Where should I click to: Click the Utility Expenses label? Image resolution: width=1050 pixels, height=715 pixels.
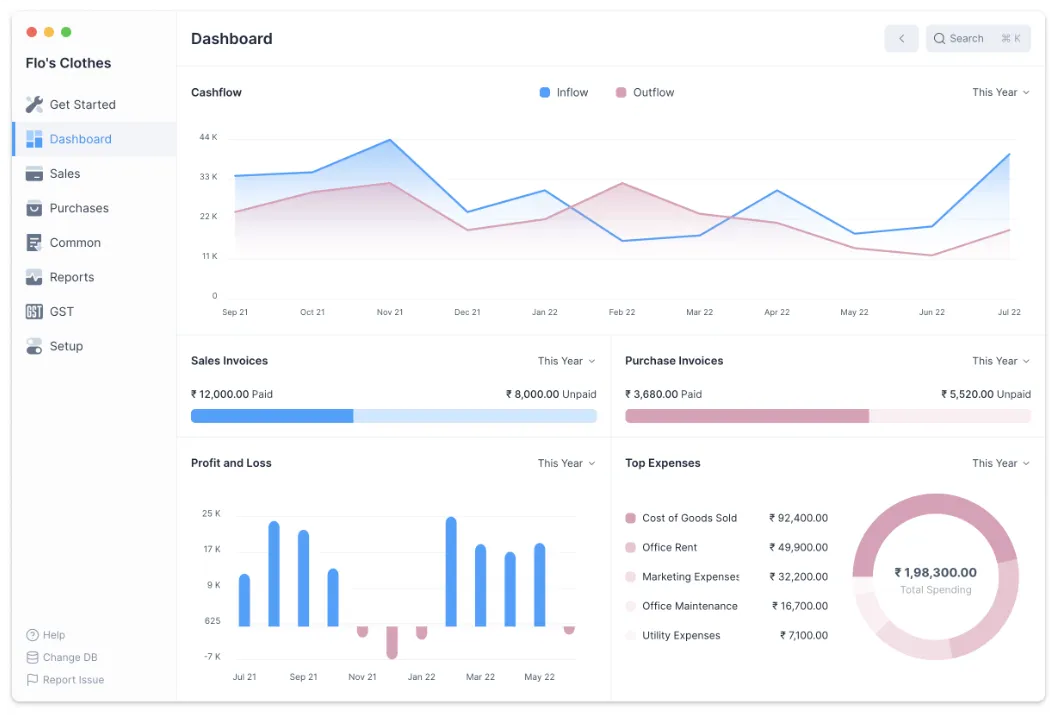point(681,635)
